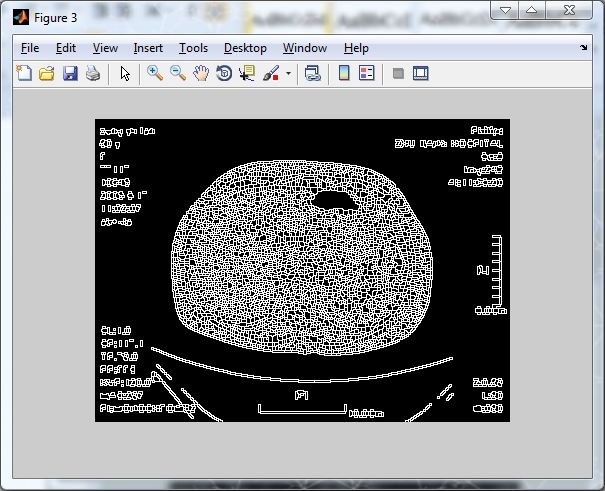Click the Link Plot icon
This screenshot has width=605, height=491.
tap(312, 73)
